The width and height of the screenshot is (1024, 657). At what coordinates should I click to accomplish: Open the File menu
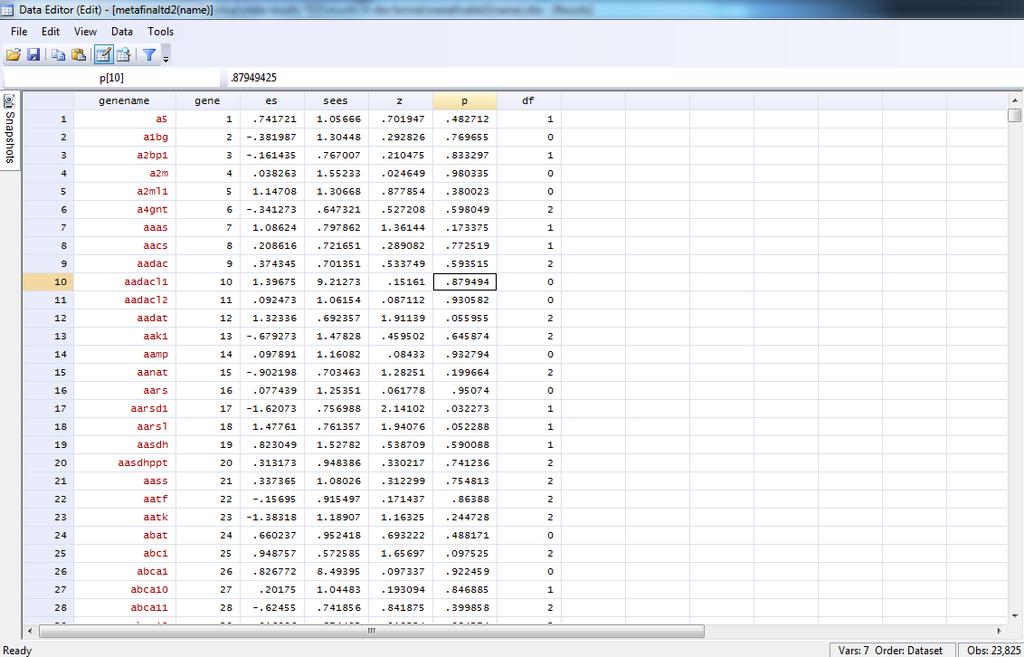point(19,31)
